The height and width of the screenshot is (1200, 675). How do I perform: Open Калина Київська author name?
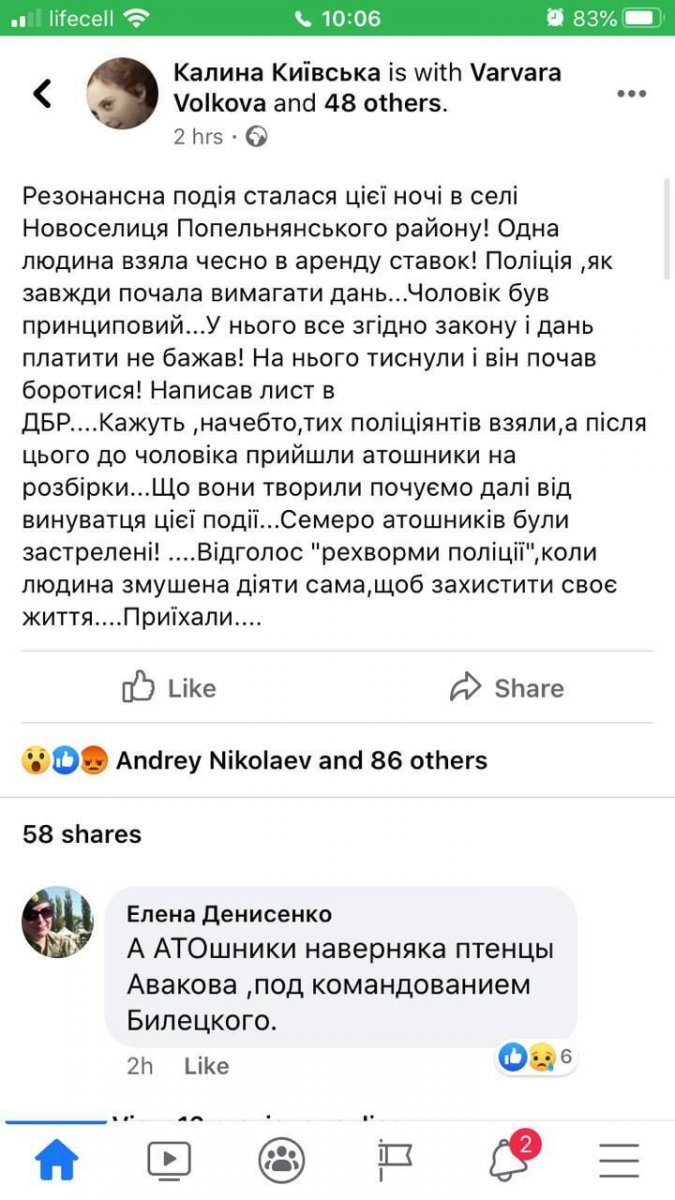[x=278, y=73]
